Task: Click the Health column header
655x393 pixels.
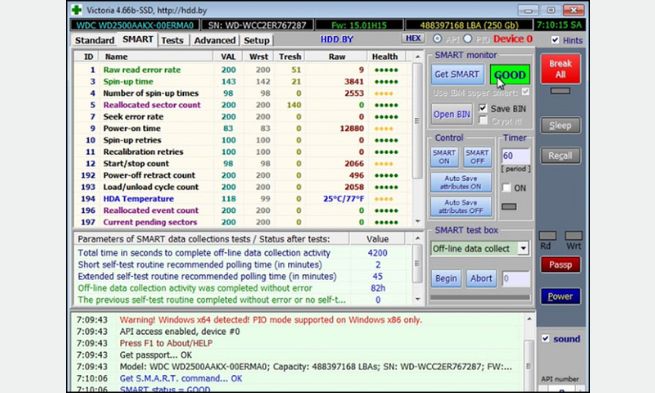Action: click(385, 56)
